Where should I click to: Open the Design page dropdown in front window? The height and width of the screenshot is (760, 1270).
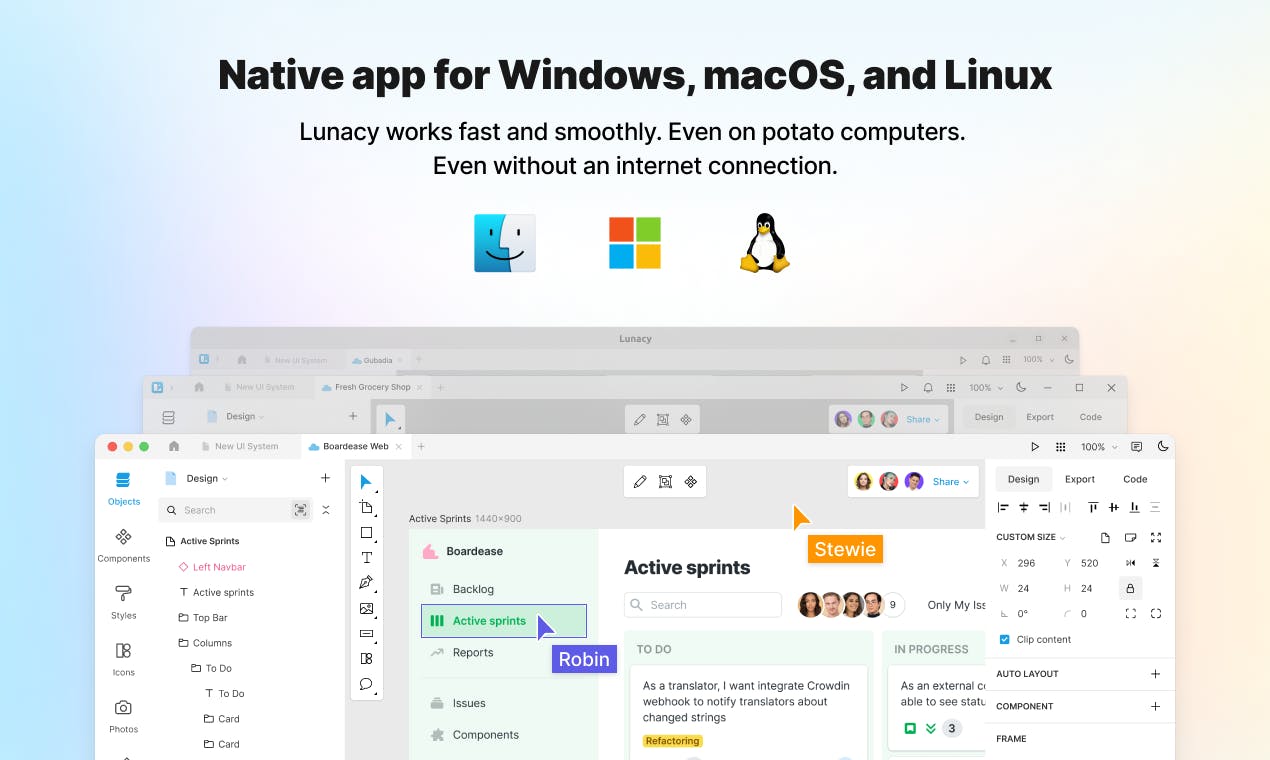click(x=207, y=478)
